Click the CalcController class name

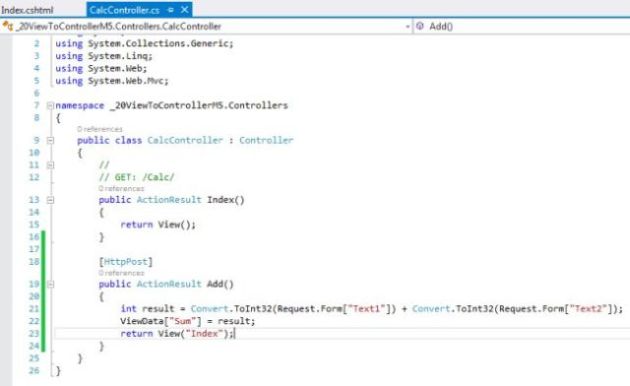(185, 140)
